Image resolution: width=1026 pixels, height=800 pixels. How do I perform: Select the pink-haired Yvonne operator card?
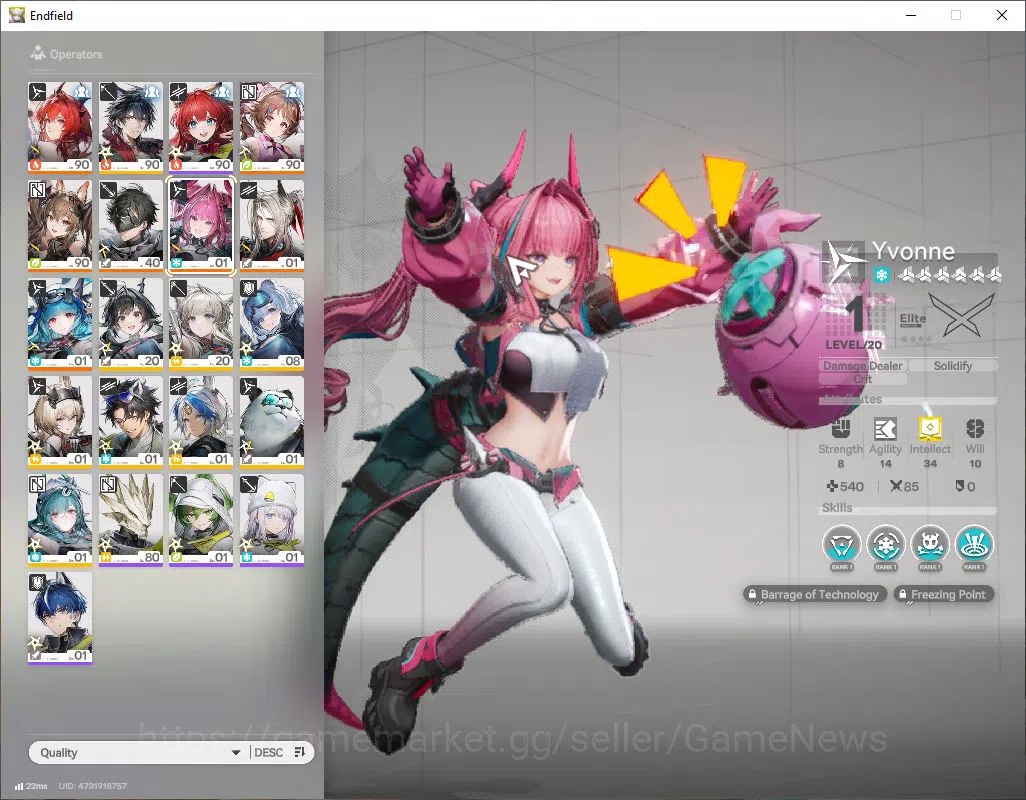(x=201, y=225)
